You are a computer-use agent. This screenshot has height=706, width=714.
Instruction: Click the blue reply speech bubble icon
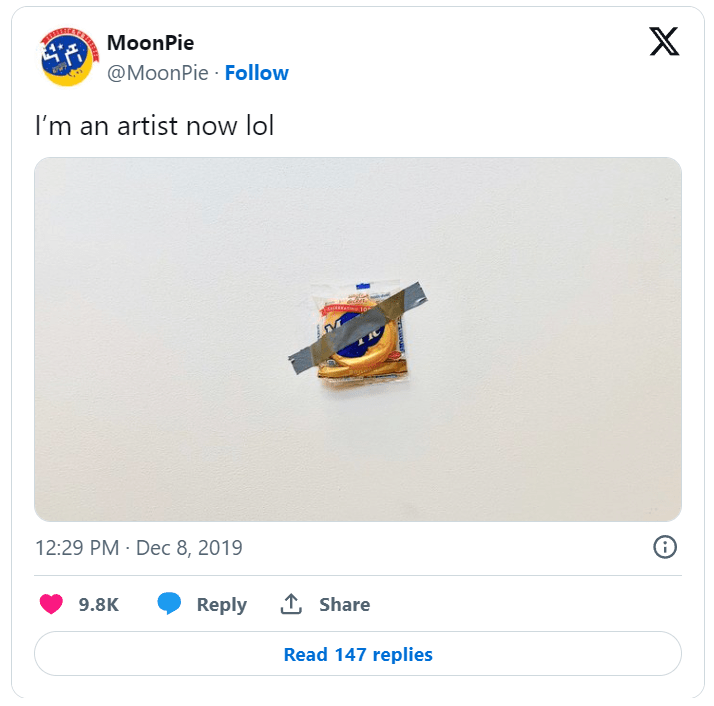[170, 604]
